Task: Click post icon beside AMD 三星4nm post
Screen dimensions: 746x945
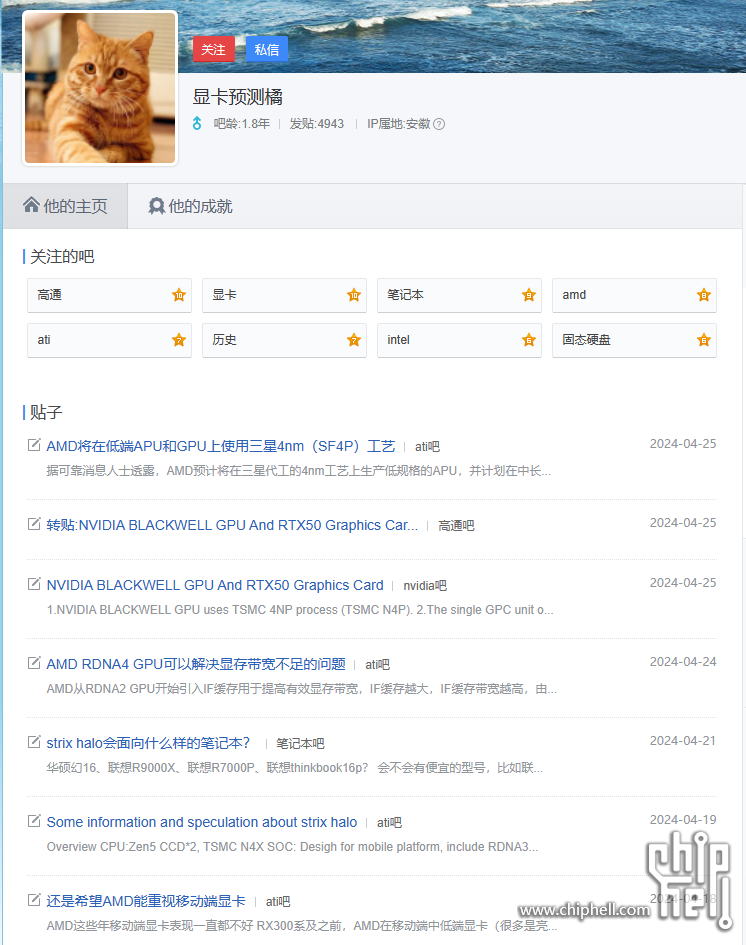Action: click(34, 445)
